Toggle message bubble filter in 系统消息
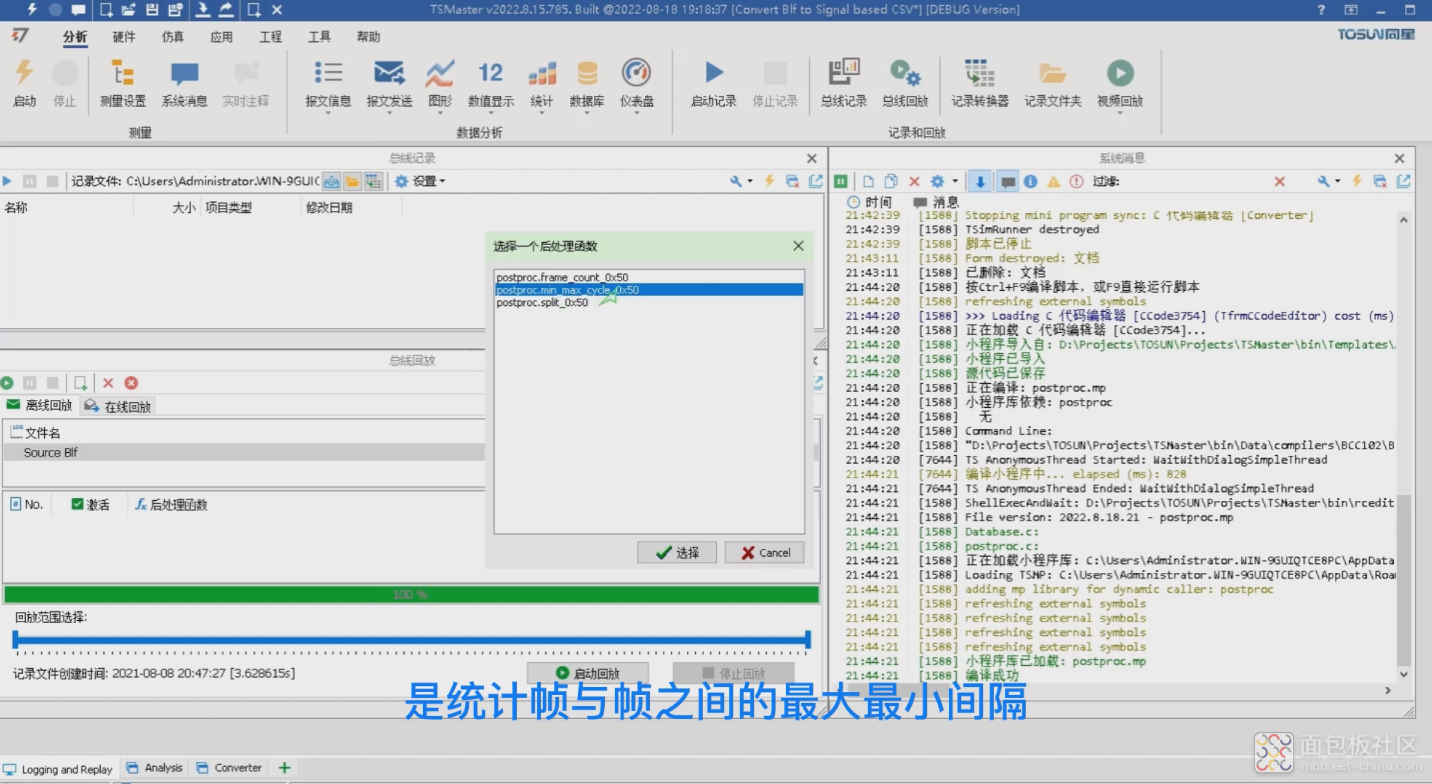 coord(1008,181)
